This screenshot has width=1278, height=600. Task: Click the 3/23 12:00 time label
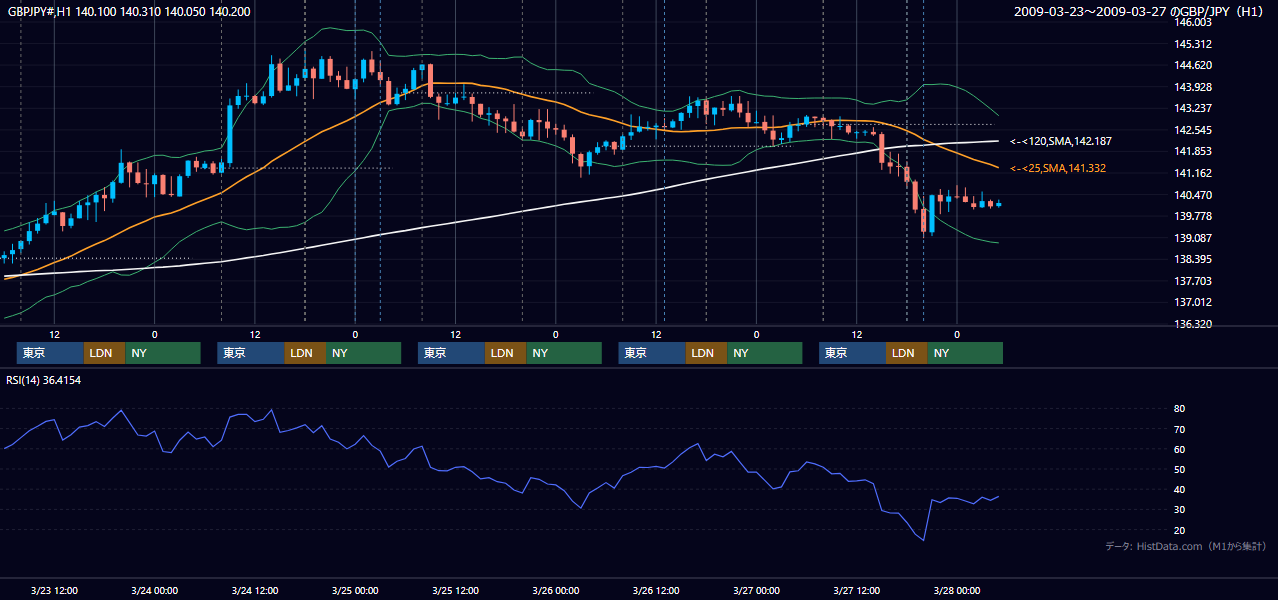click(x=54, y=590)
